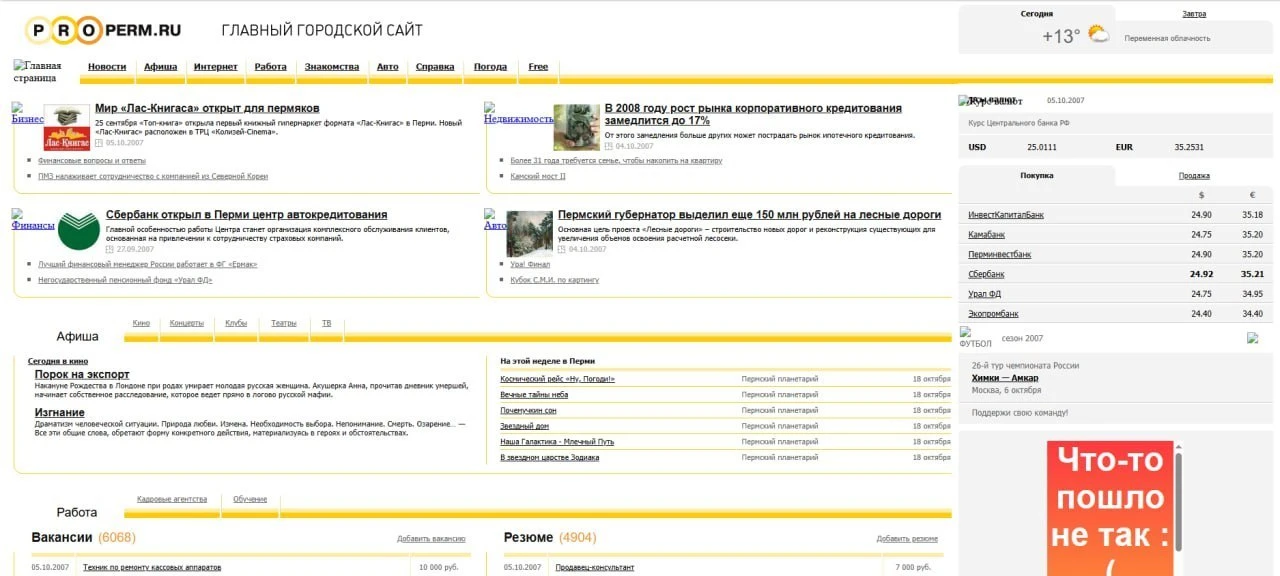Screen dimensions: 1280x576
Task: Open the Звездный дом event
Action: [524, 426]
